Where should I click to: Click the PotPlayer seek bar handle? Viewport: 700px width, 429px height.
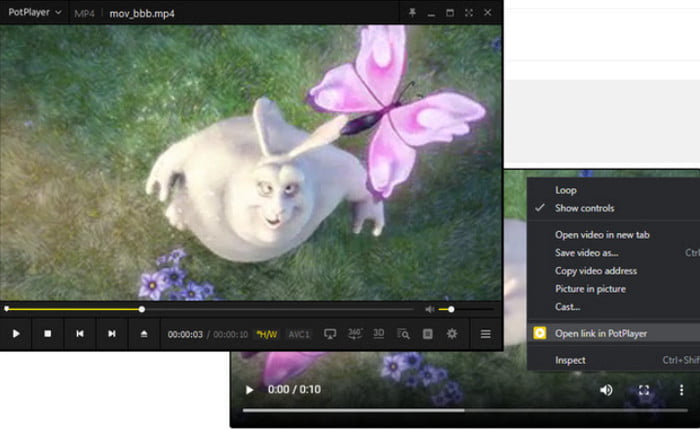click(x=142, y=309)
